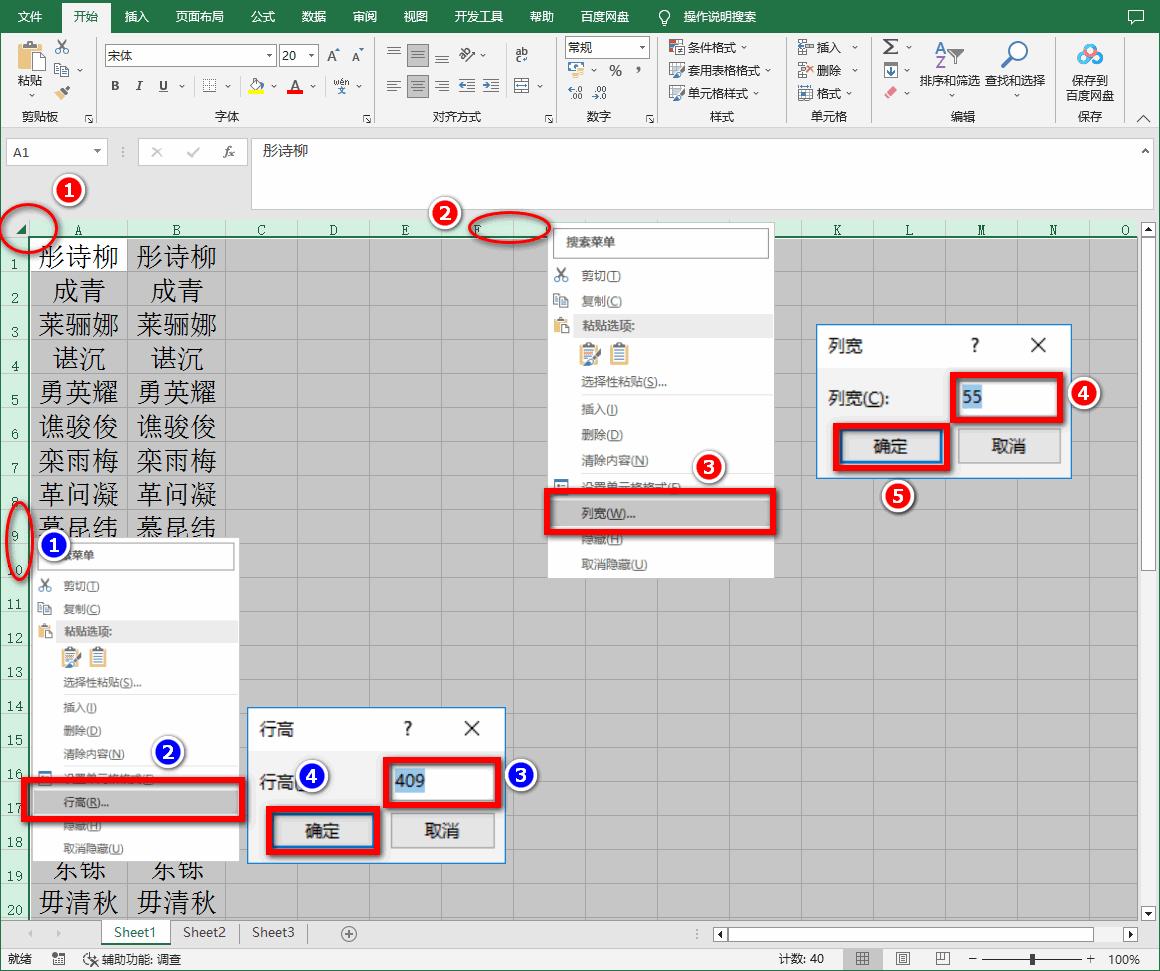Image resolution: width=1160 pixels, height=971 pixels.
Task: Click the Fill down icon
Action: [x=891, y=70]
